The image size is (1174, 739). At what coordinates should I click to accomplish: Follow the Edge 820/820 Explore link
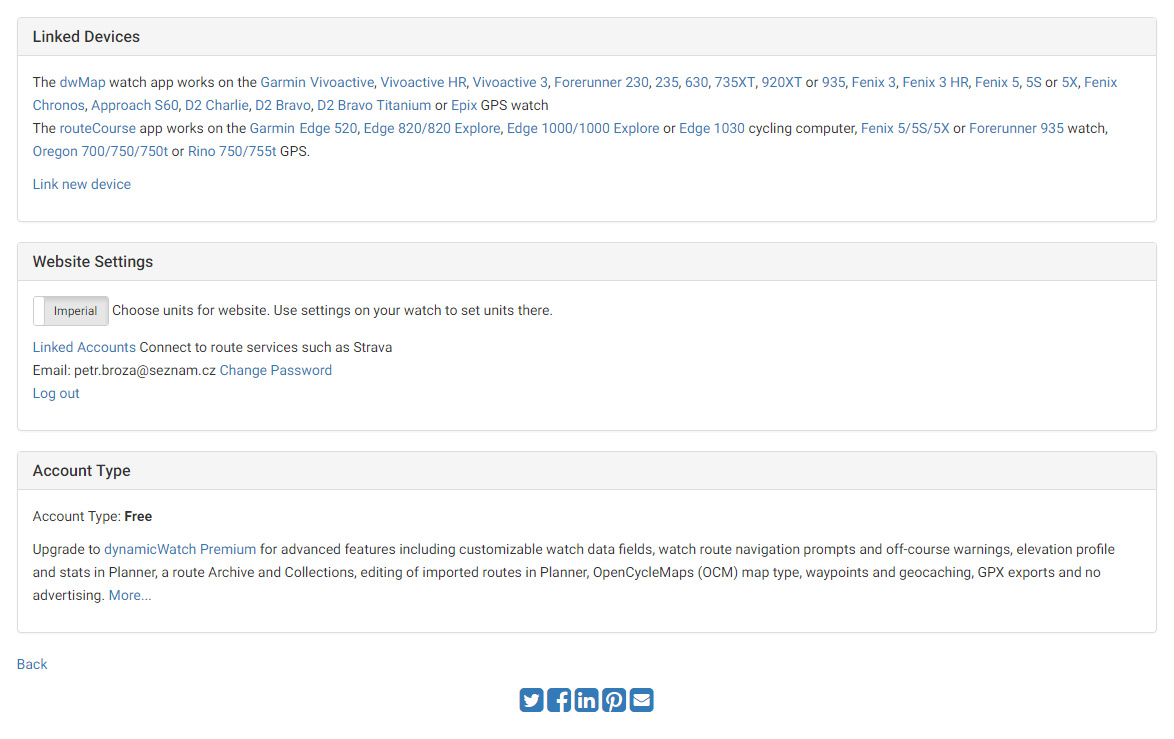pos(432,129)
